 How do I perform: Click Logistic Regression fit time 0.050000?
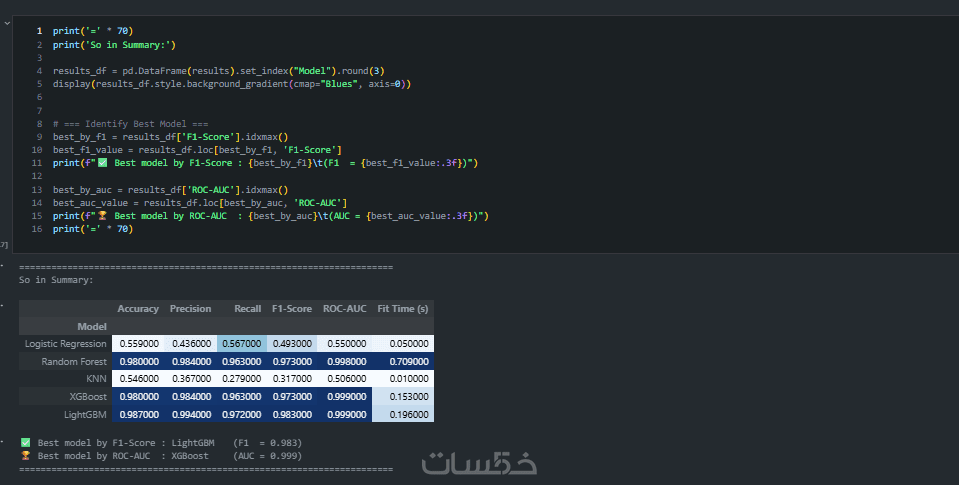[403, 344]
